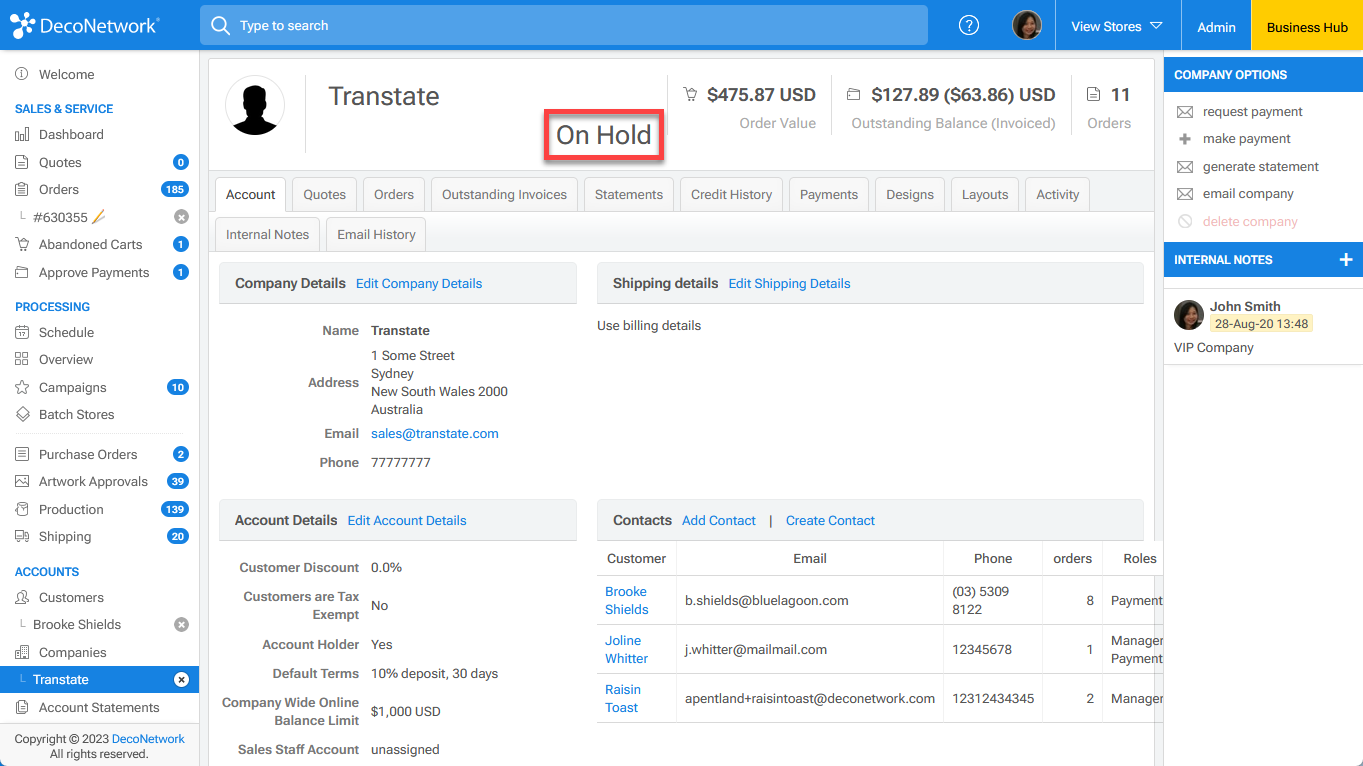
Task: Close the Transtate sidebar entry
Action: [x=181, y=680]
